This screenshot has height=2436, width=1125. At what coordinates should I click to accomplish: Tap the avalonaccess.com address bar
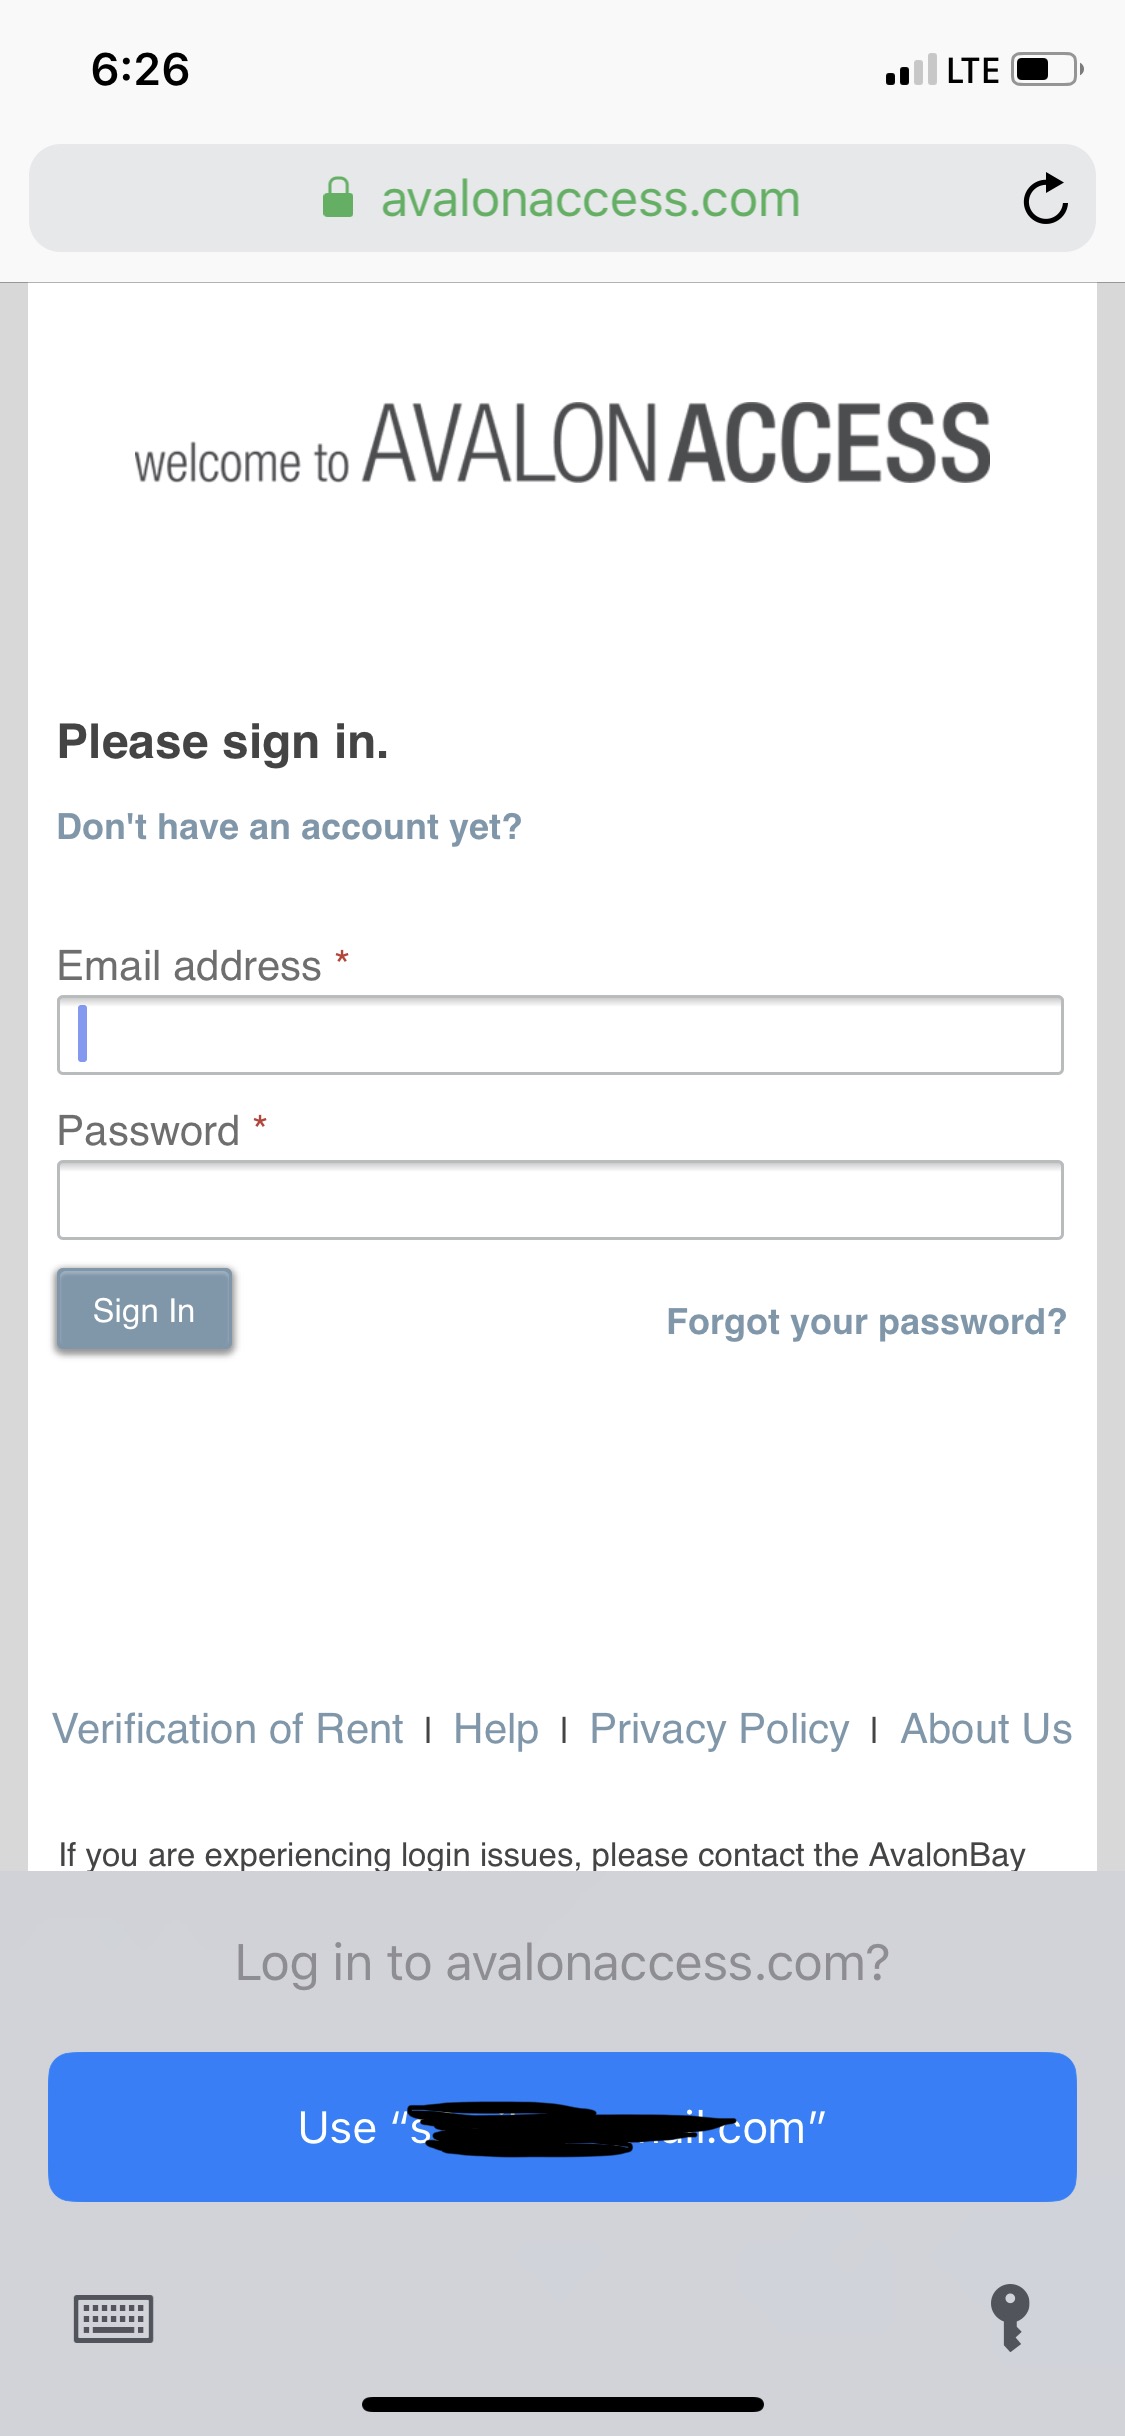(x=562, y=198)
